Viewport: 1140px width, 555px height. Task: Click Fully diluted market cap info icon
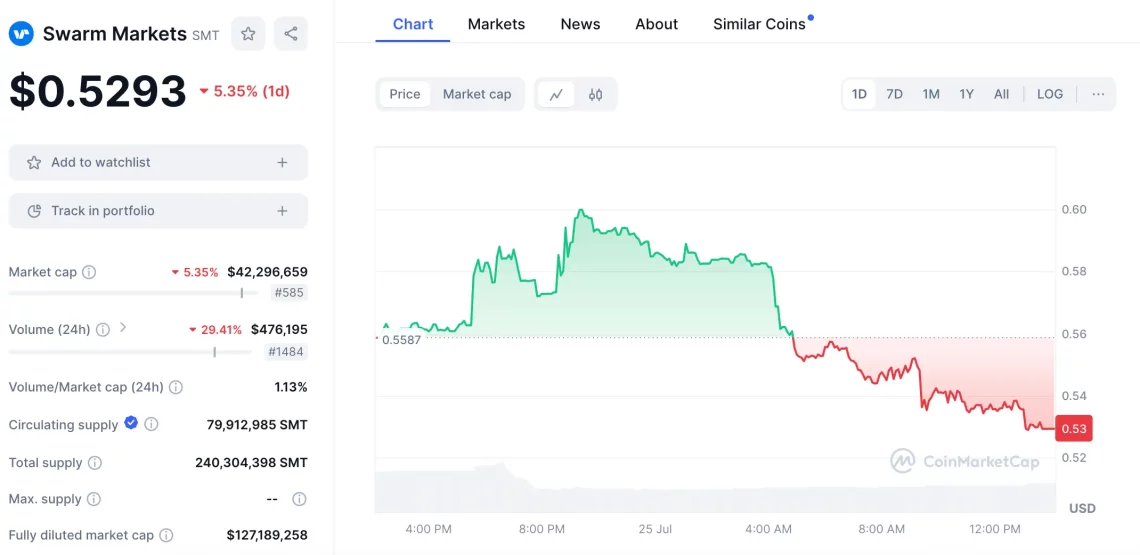166,535
